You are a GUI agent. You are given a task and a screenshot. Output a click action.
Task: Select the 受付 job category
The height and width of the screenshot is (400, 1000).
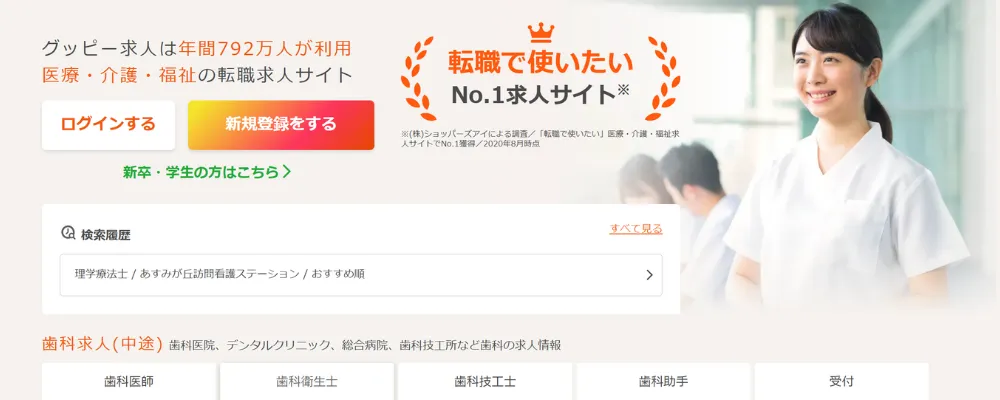[x=842, y=381]
